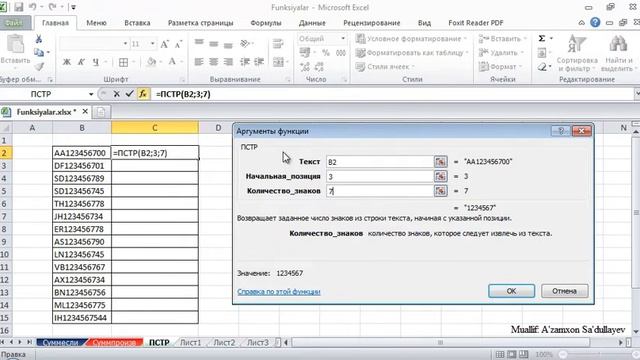640x360 pixels.
Task: Click range selector icon next to Начальная_позиция field
Action: point(440,176)
